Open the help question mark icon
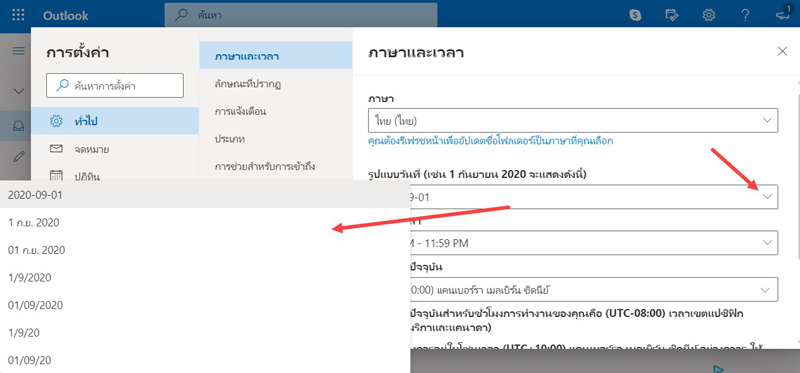Image resolution: width=800 pixels, height=373 pixels. pos(745,15)
